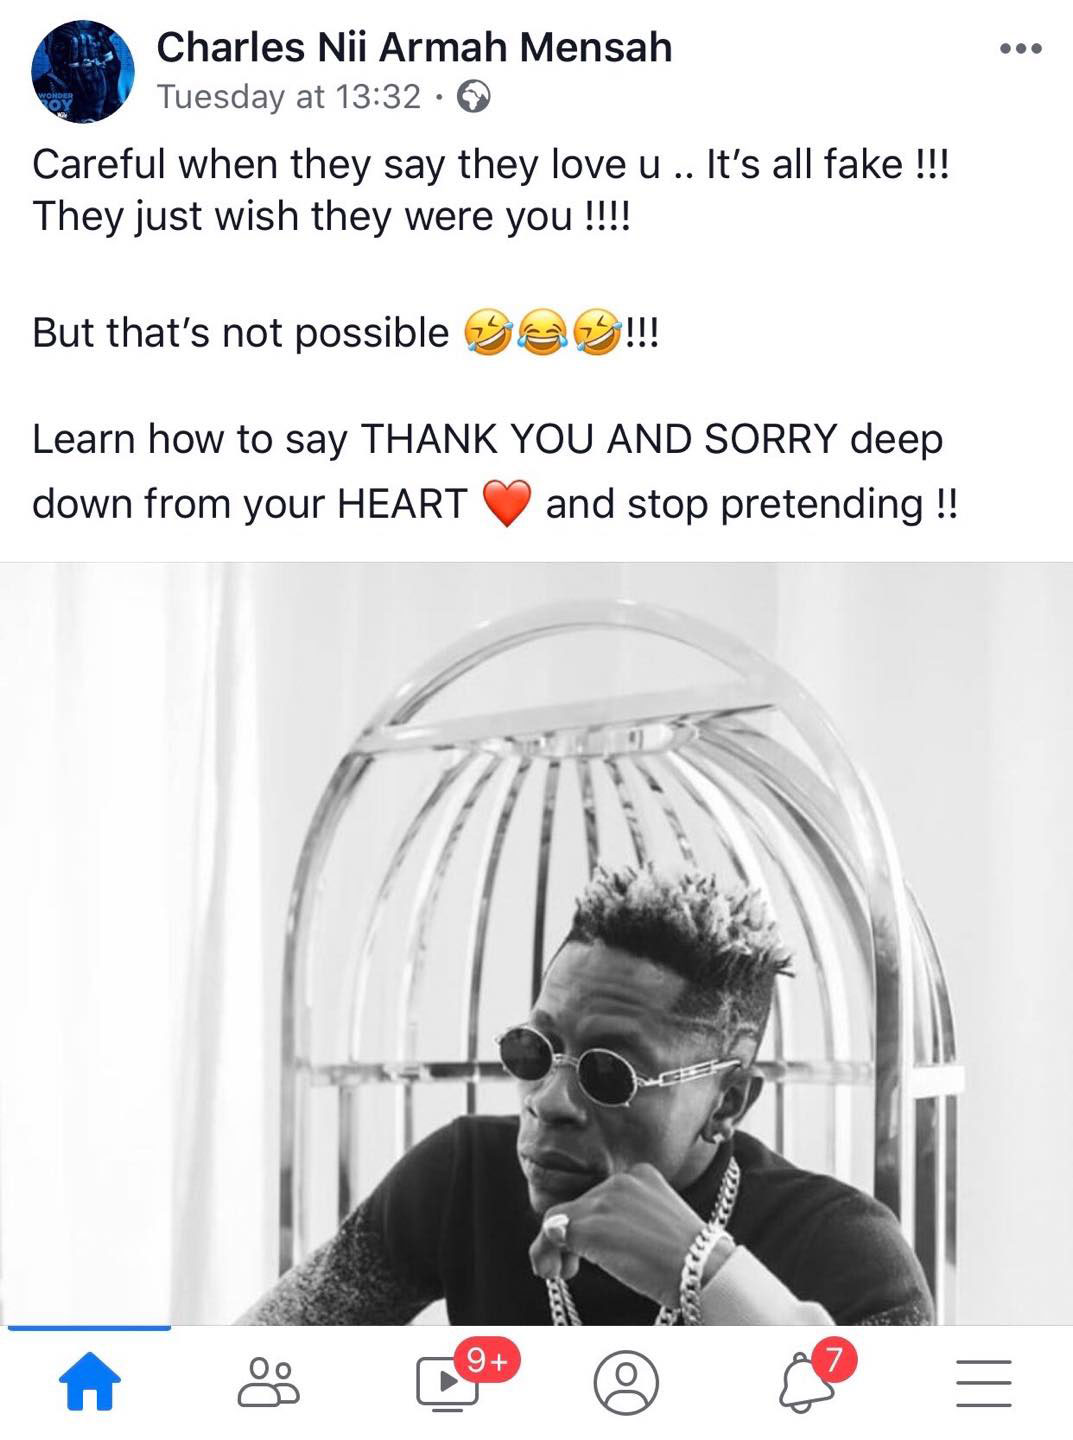Image resolution: width=1073 pixels, height=1440 pixels.
Task: Tap the poster's profile picture
Action: [x=83, y=72]
